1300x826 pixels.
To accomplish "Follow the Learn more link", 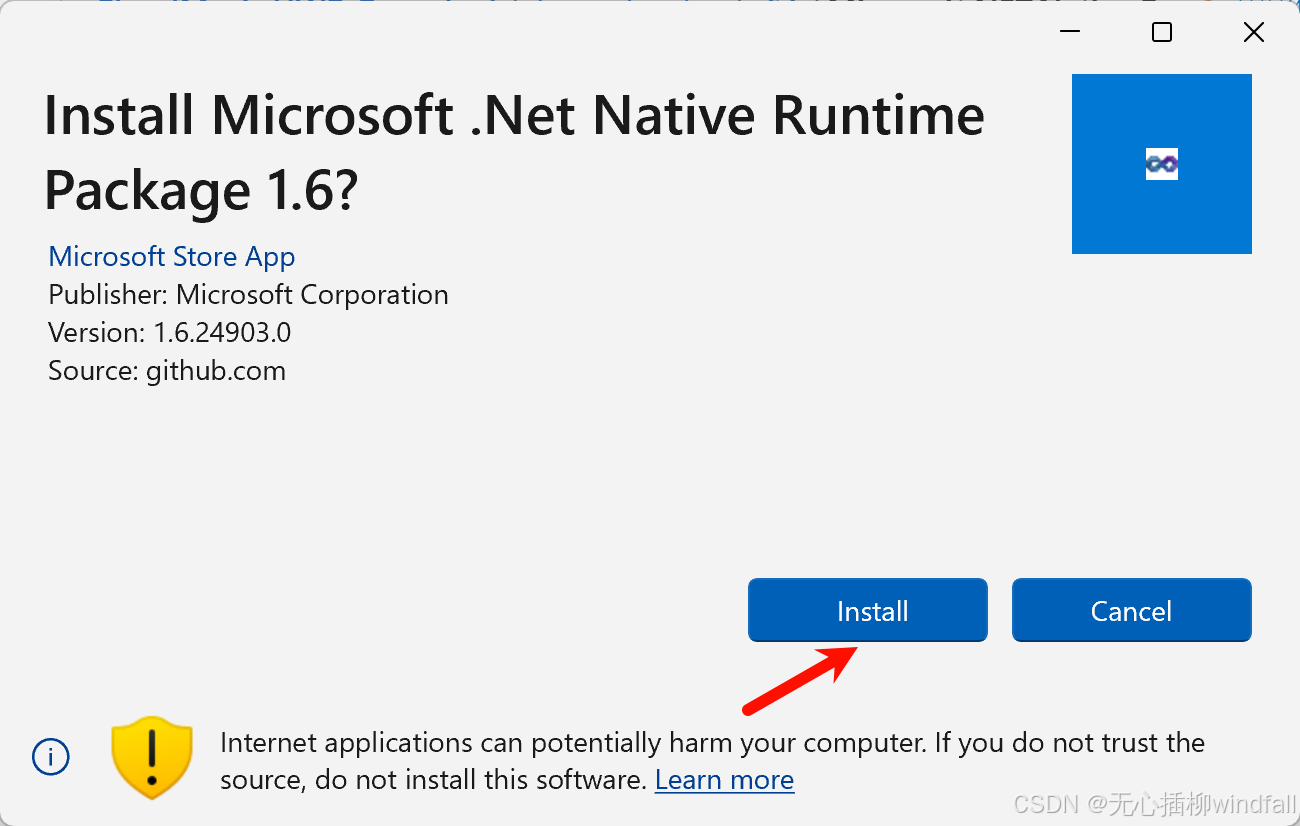I will point(724,780).
